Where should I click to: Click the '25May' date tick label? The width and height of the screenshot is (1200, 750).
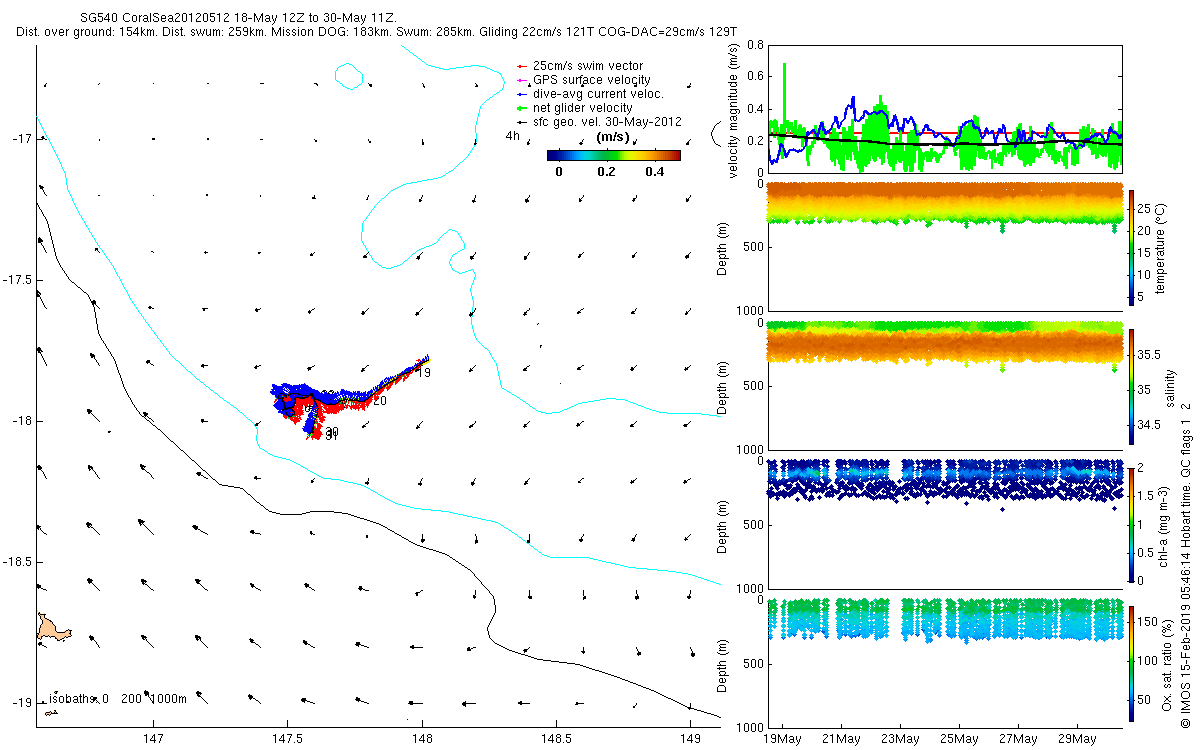(959, 739)
